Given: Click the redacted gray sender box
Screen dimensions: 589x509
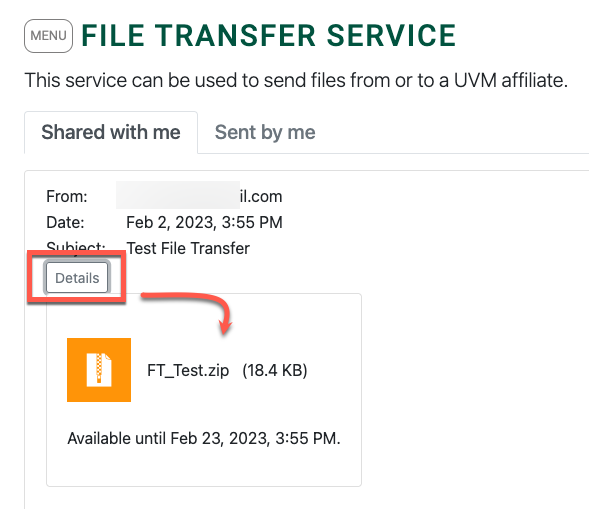Looking at the screenshot, I should [178, 195].
